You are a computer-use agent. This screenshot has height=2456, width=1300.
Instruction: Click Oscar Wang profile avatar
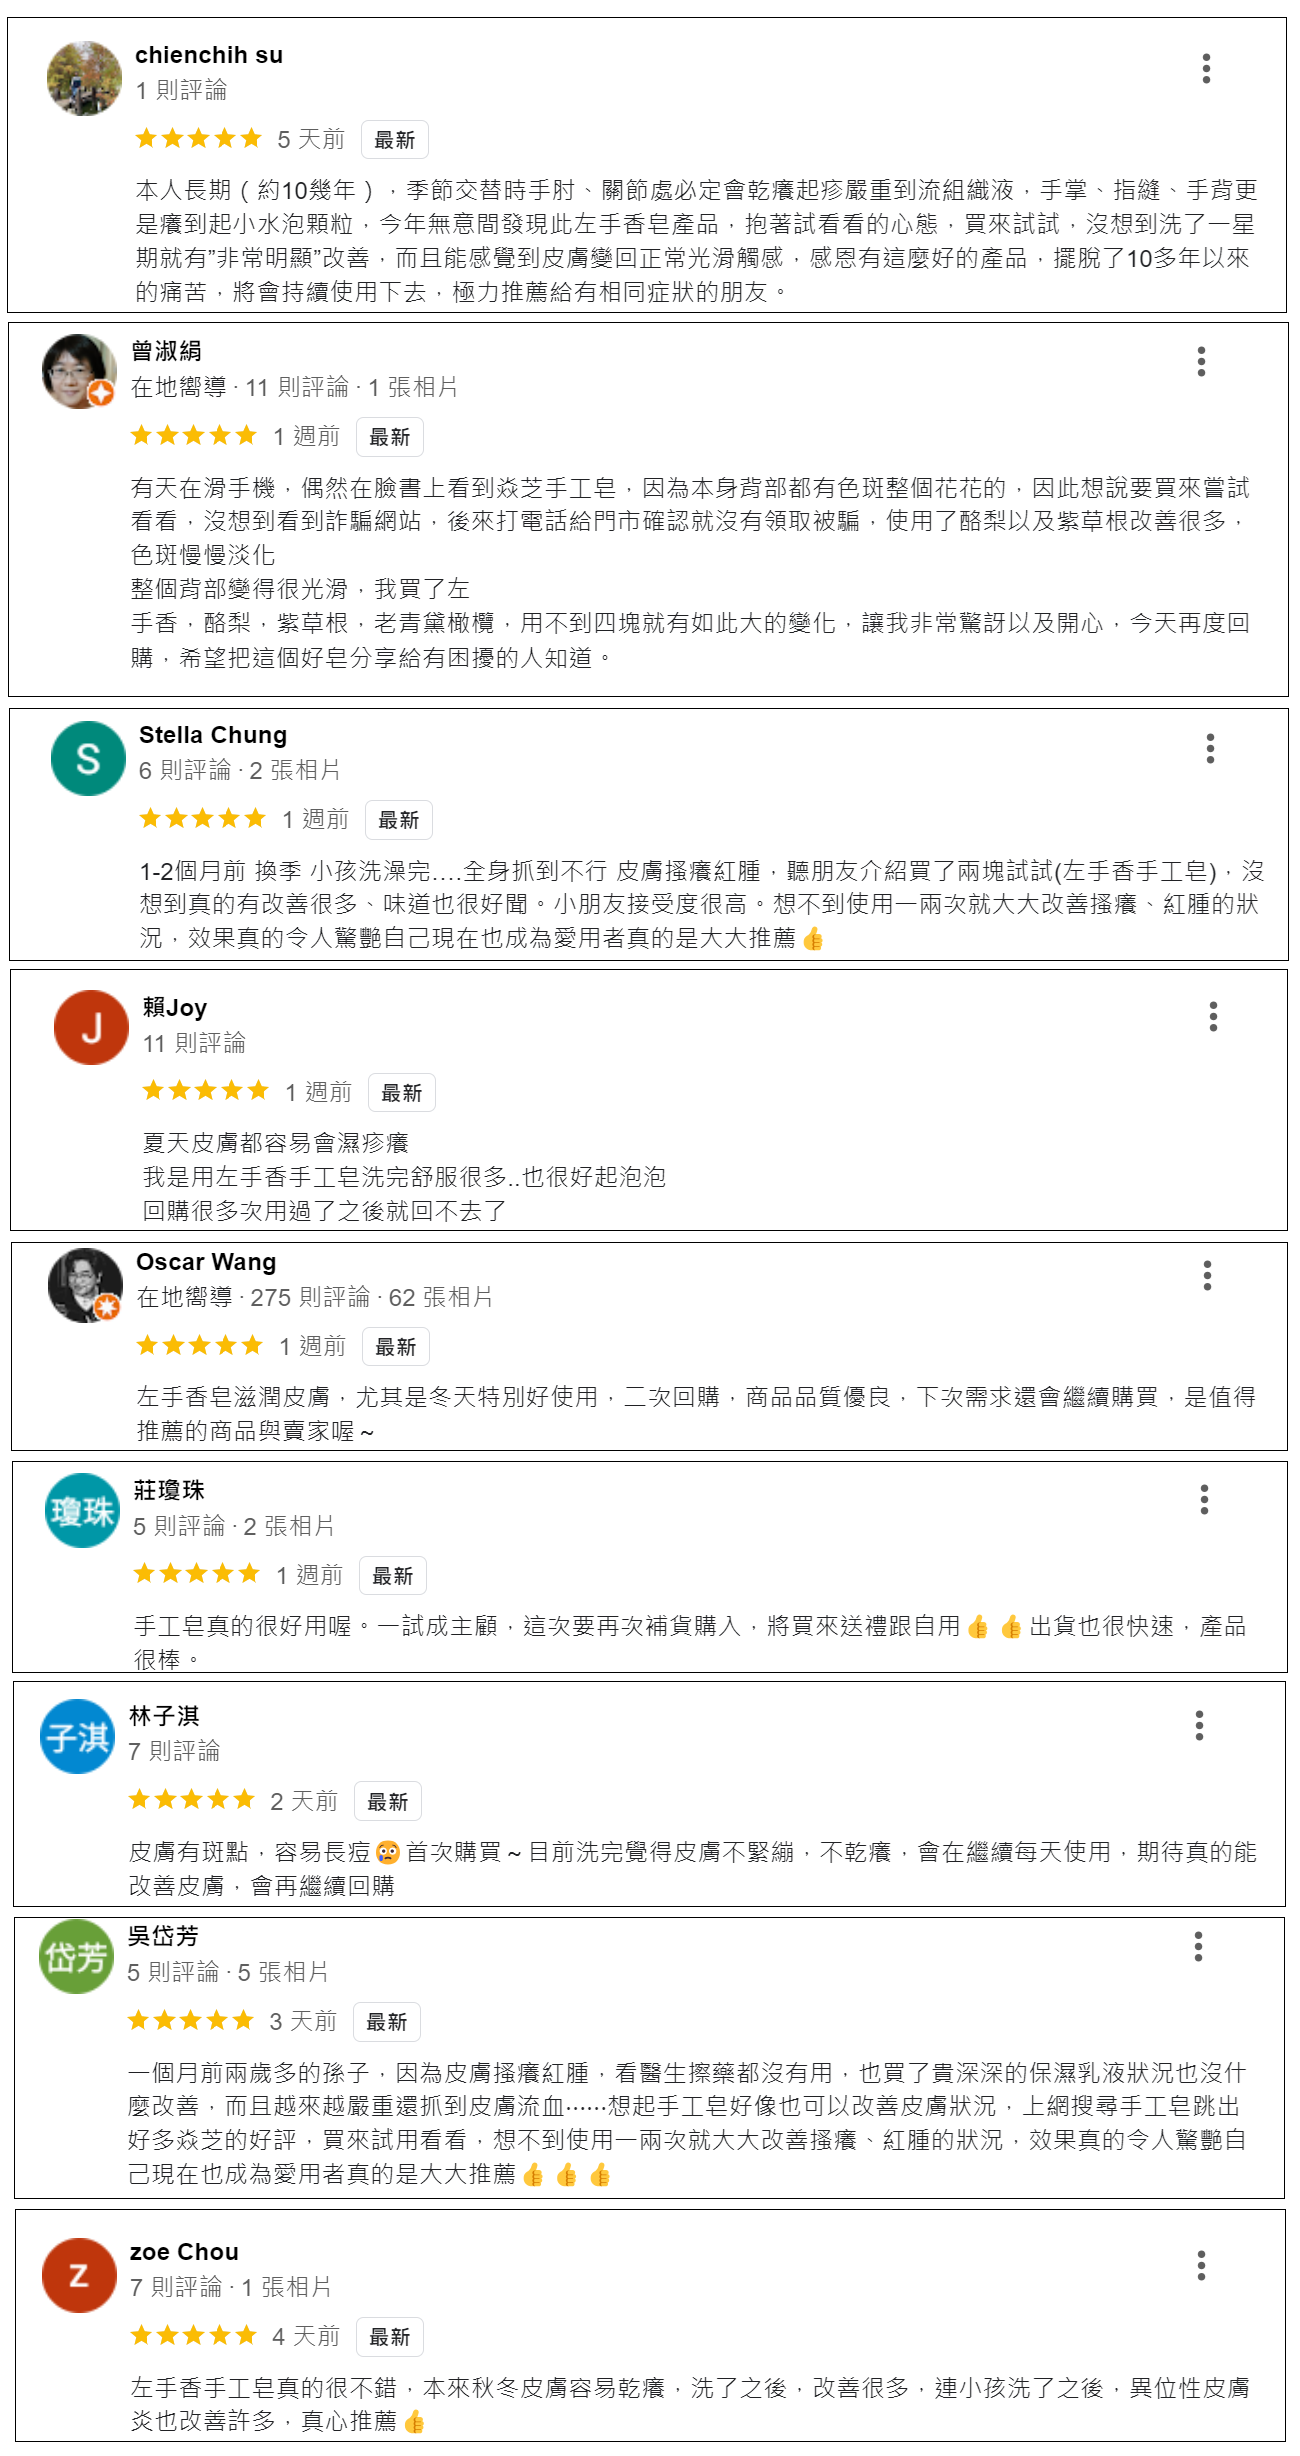point(85,1285)
